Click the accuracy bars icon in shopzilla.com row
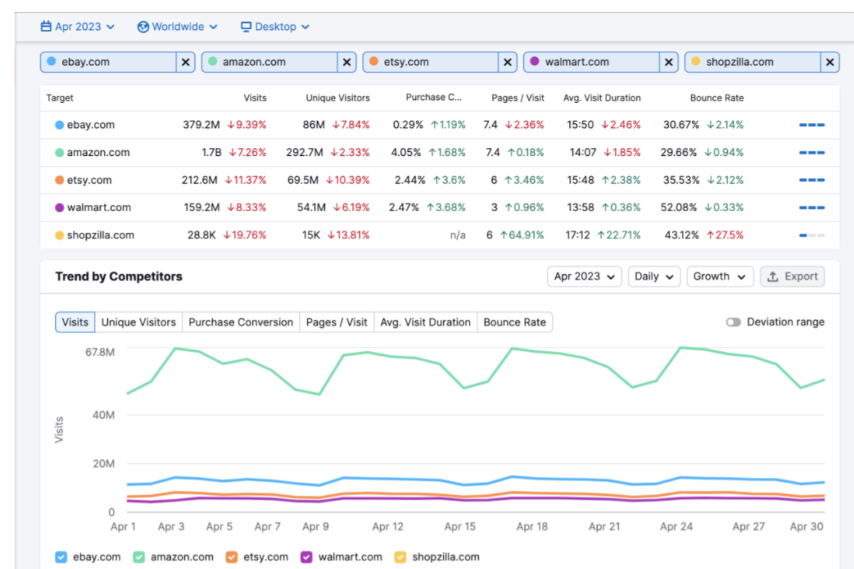 click(812, 235)
